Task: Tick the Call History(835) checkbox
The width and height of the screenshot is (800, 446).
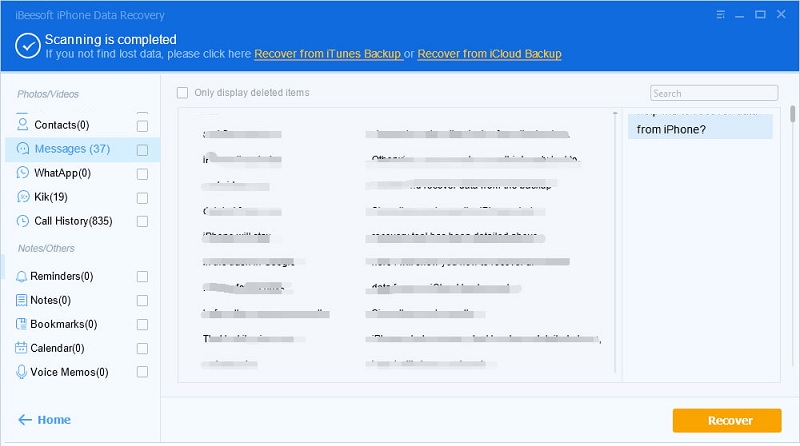Action: [142, 221]
